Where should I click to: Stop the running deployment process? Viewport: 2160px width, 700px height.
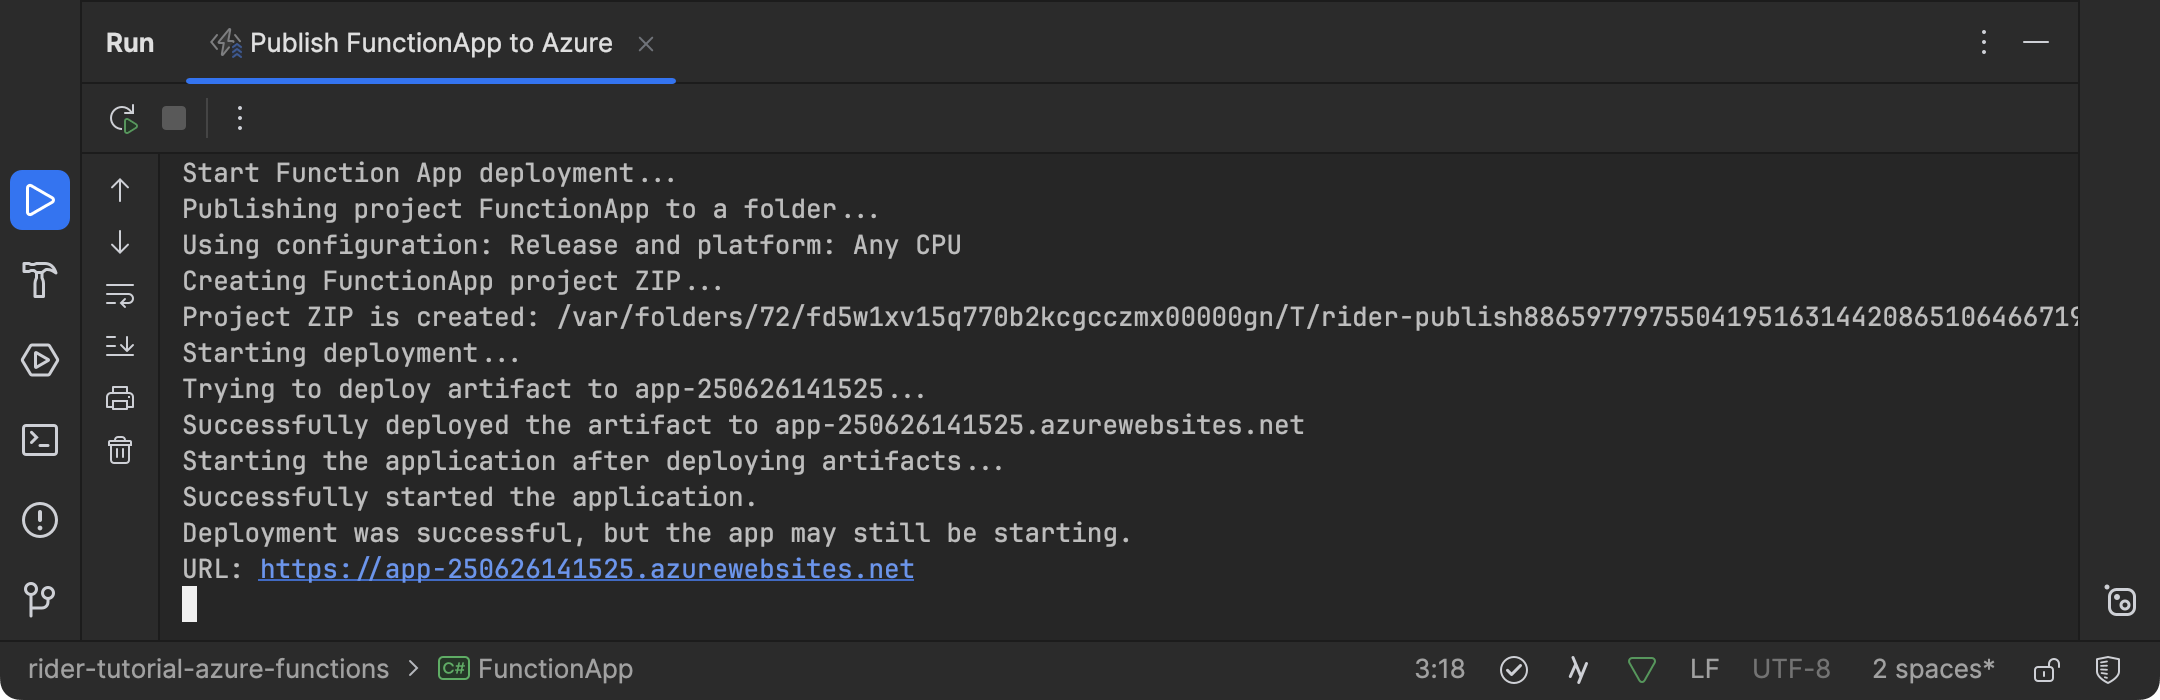[x=173, y=117]
